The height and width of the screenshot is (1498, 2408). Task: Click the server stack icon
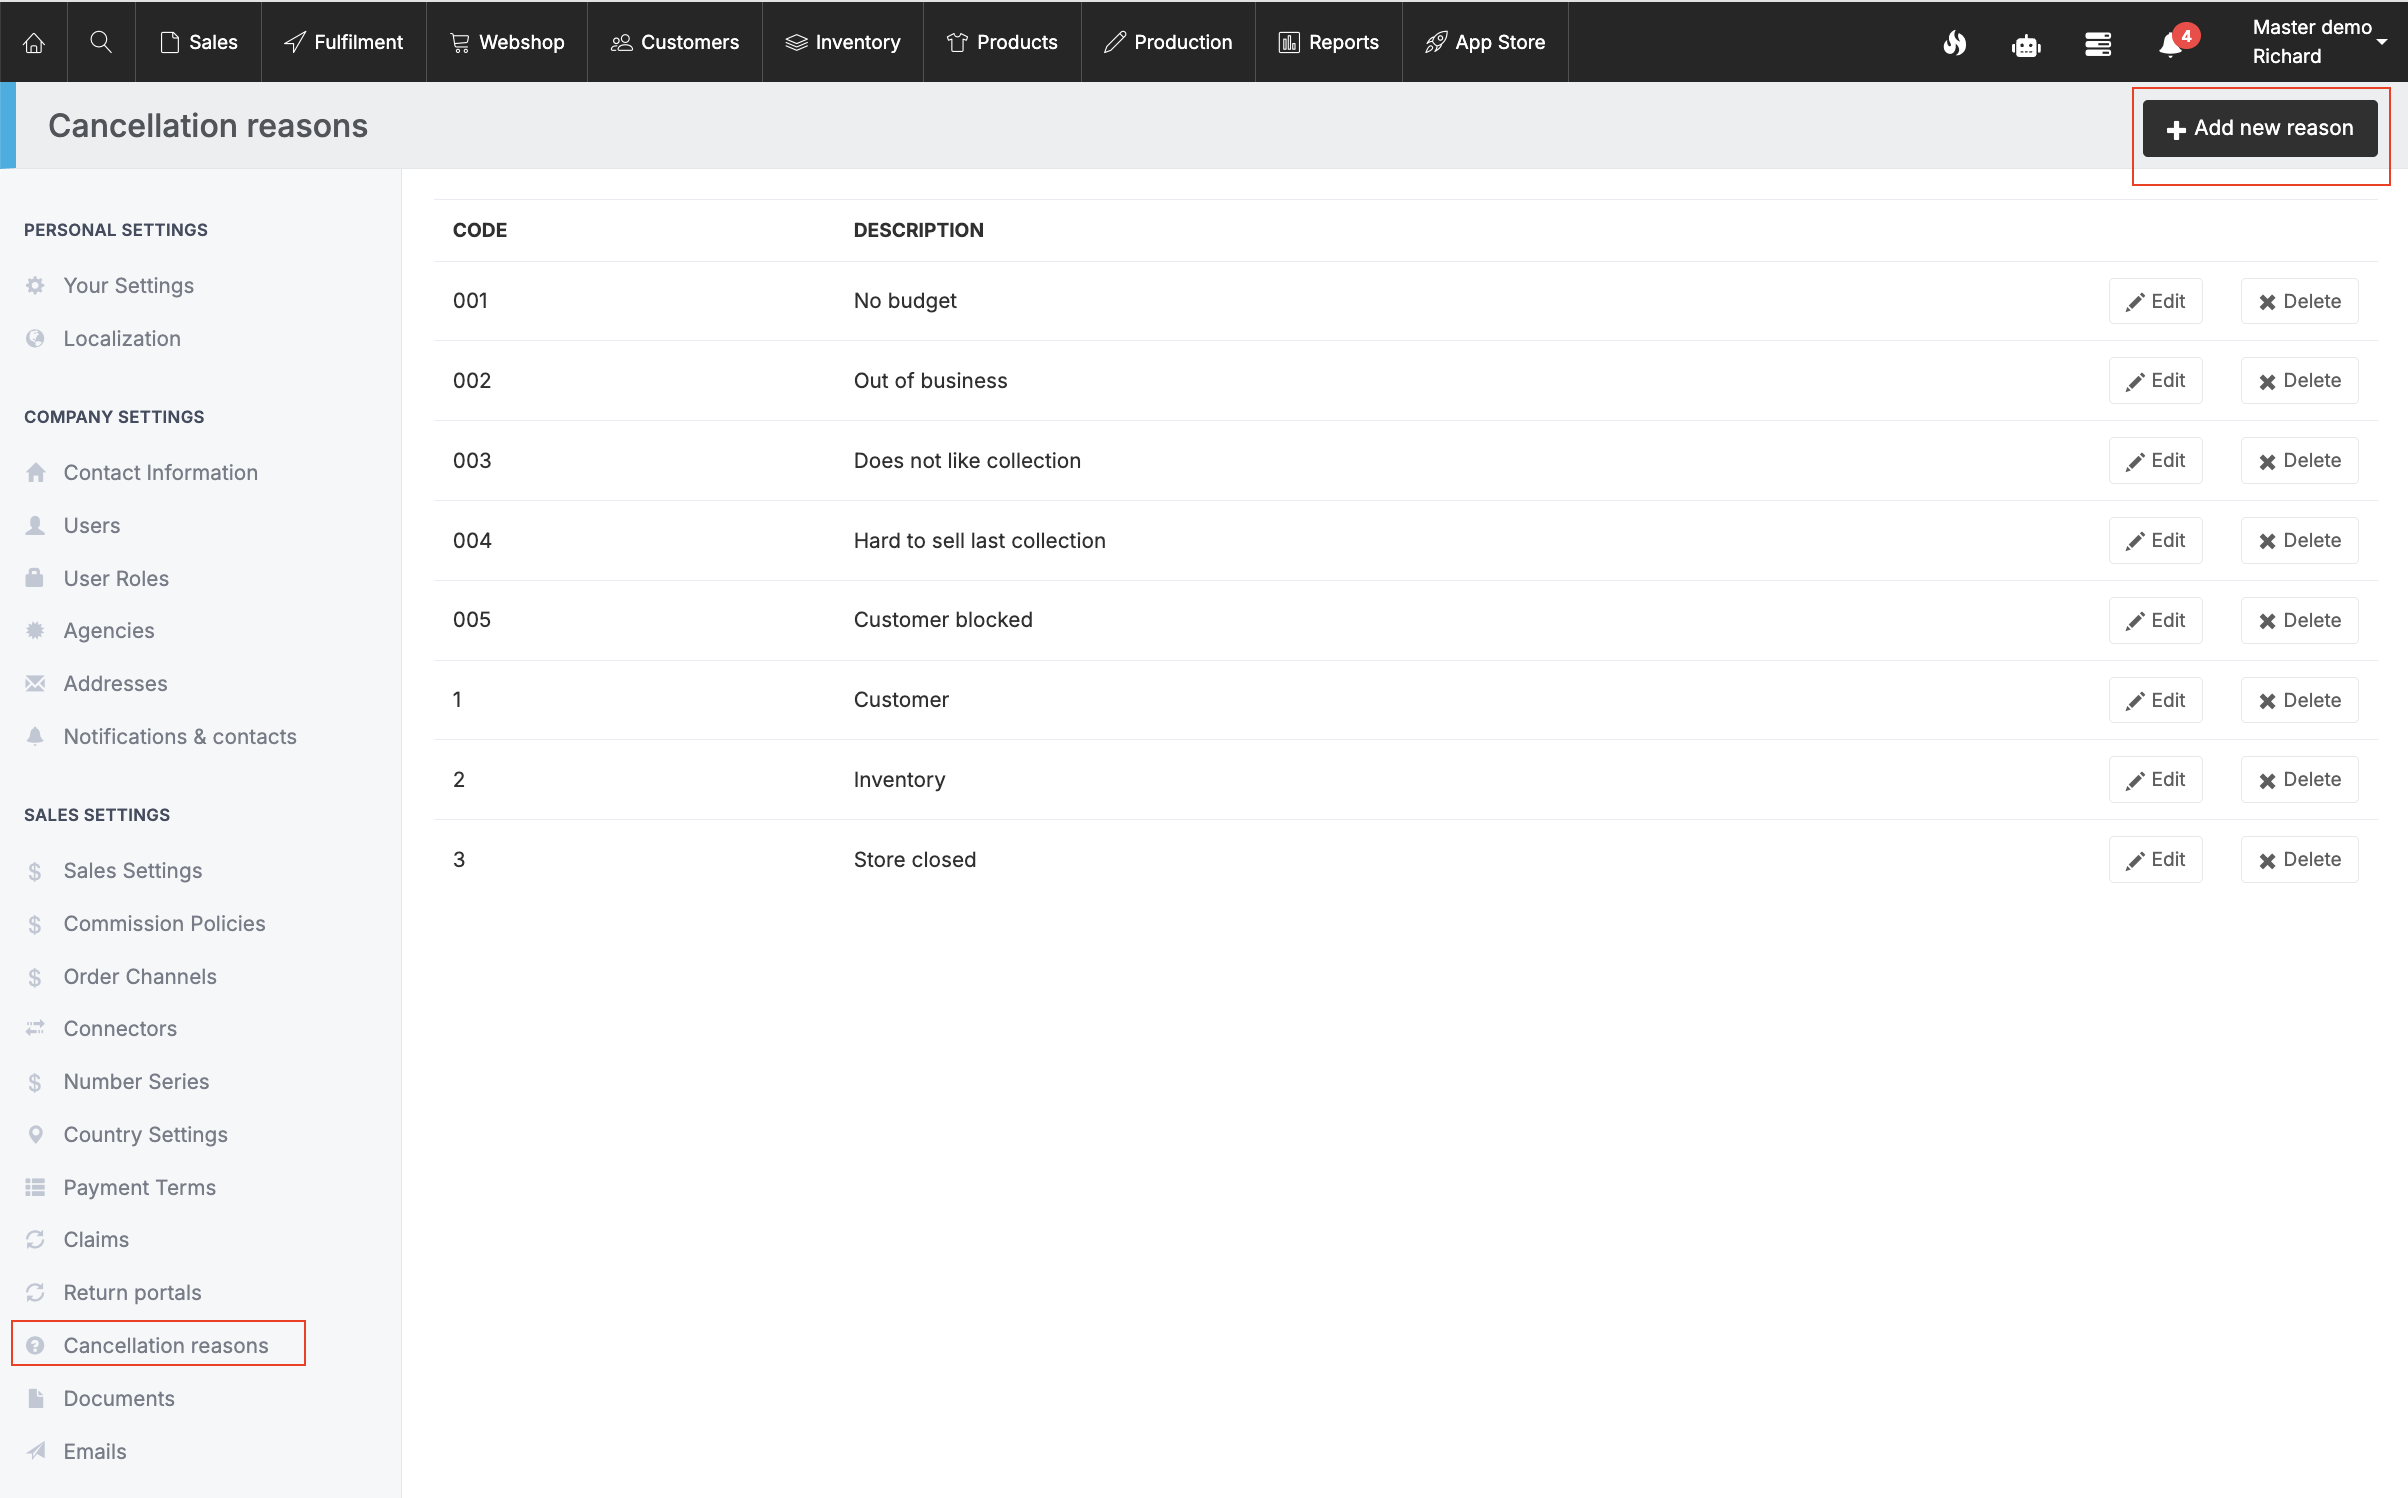2098,44
